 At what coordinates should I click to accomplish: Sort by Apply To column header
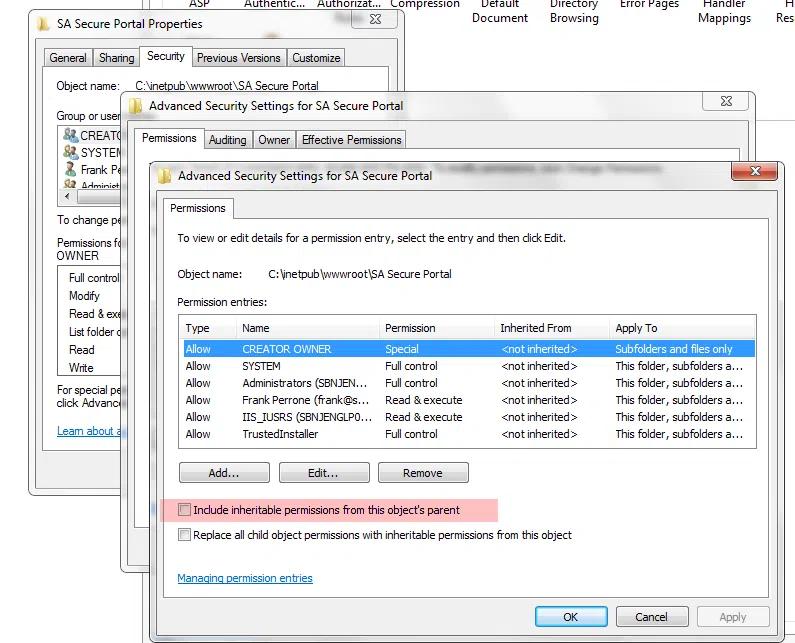pyautogui.click(x=682, y=328)
